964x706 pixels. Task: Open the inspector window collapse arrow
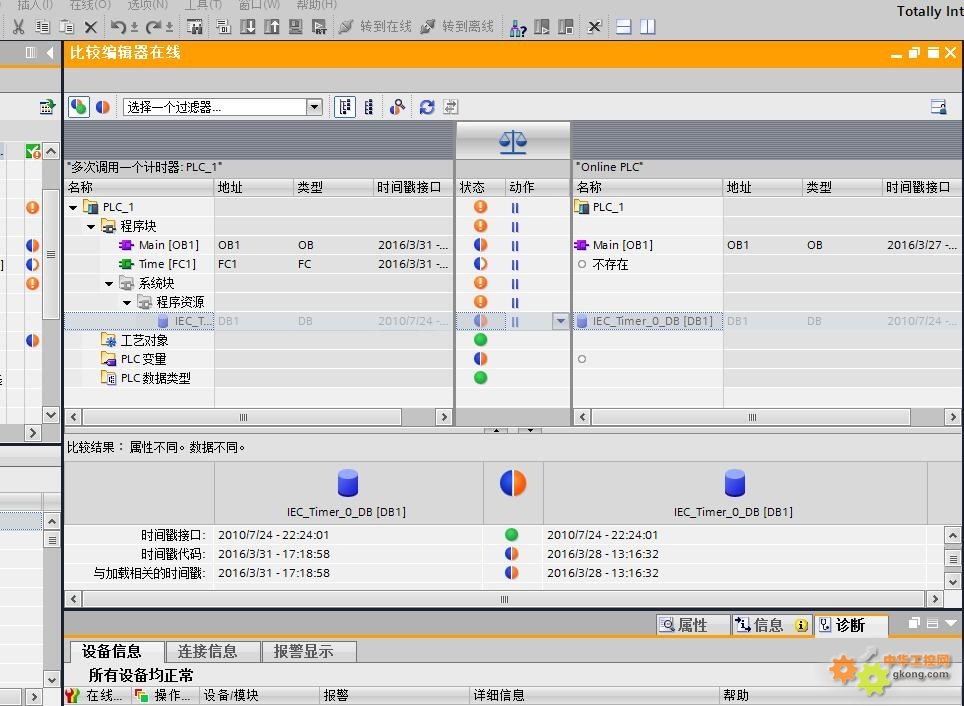pyautogui.click(x=950, y=624)
